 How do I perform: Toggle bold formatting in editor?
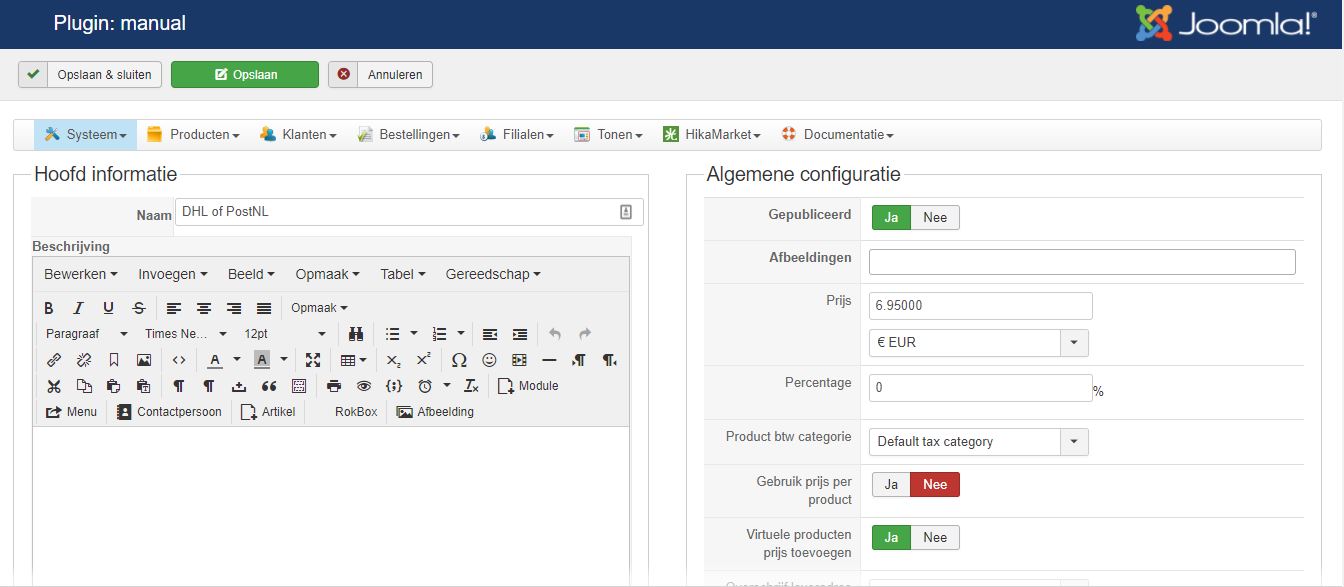pyautogui.click(x=49, y=308)
